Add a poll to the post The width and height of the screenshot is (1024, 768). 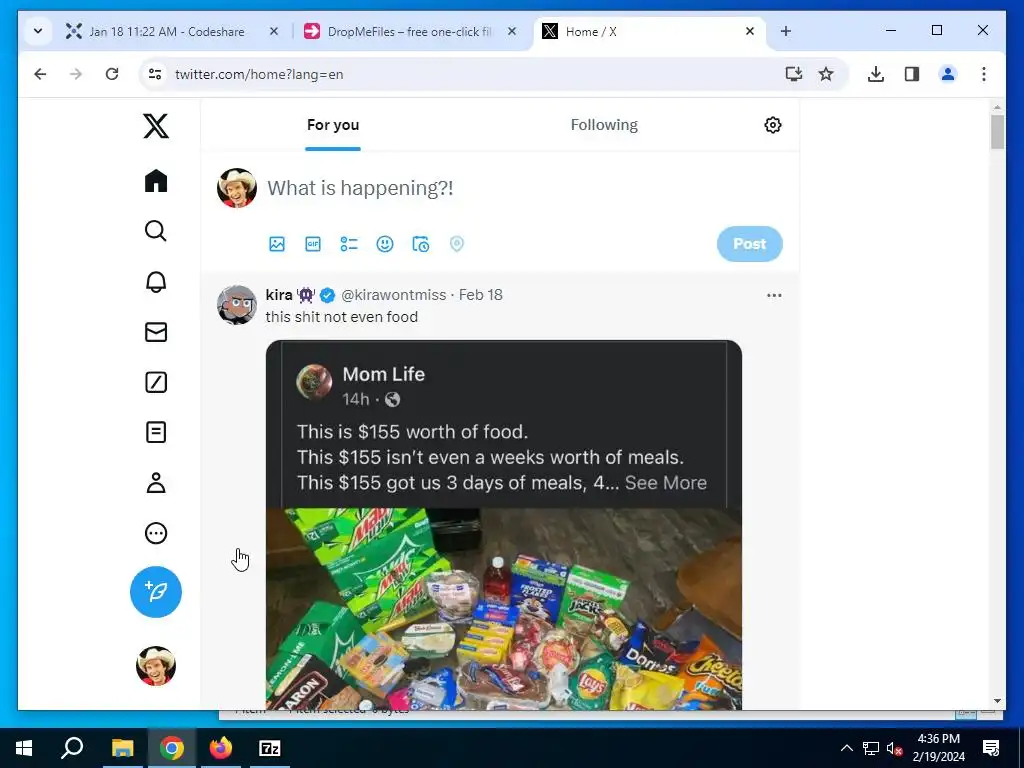(349, 244)
